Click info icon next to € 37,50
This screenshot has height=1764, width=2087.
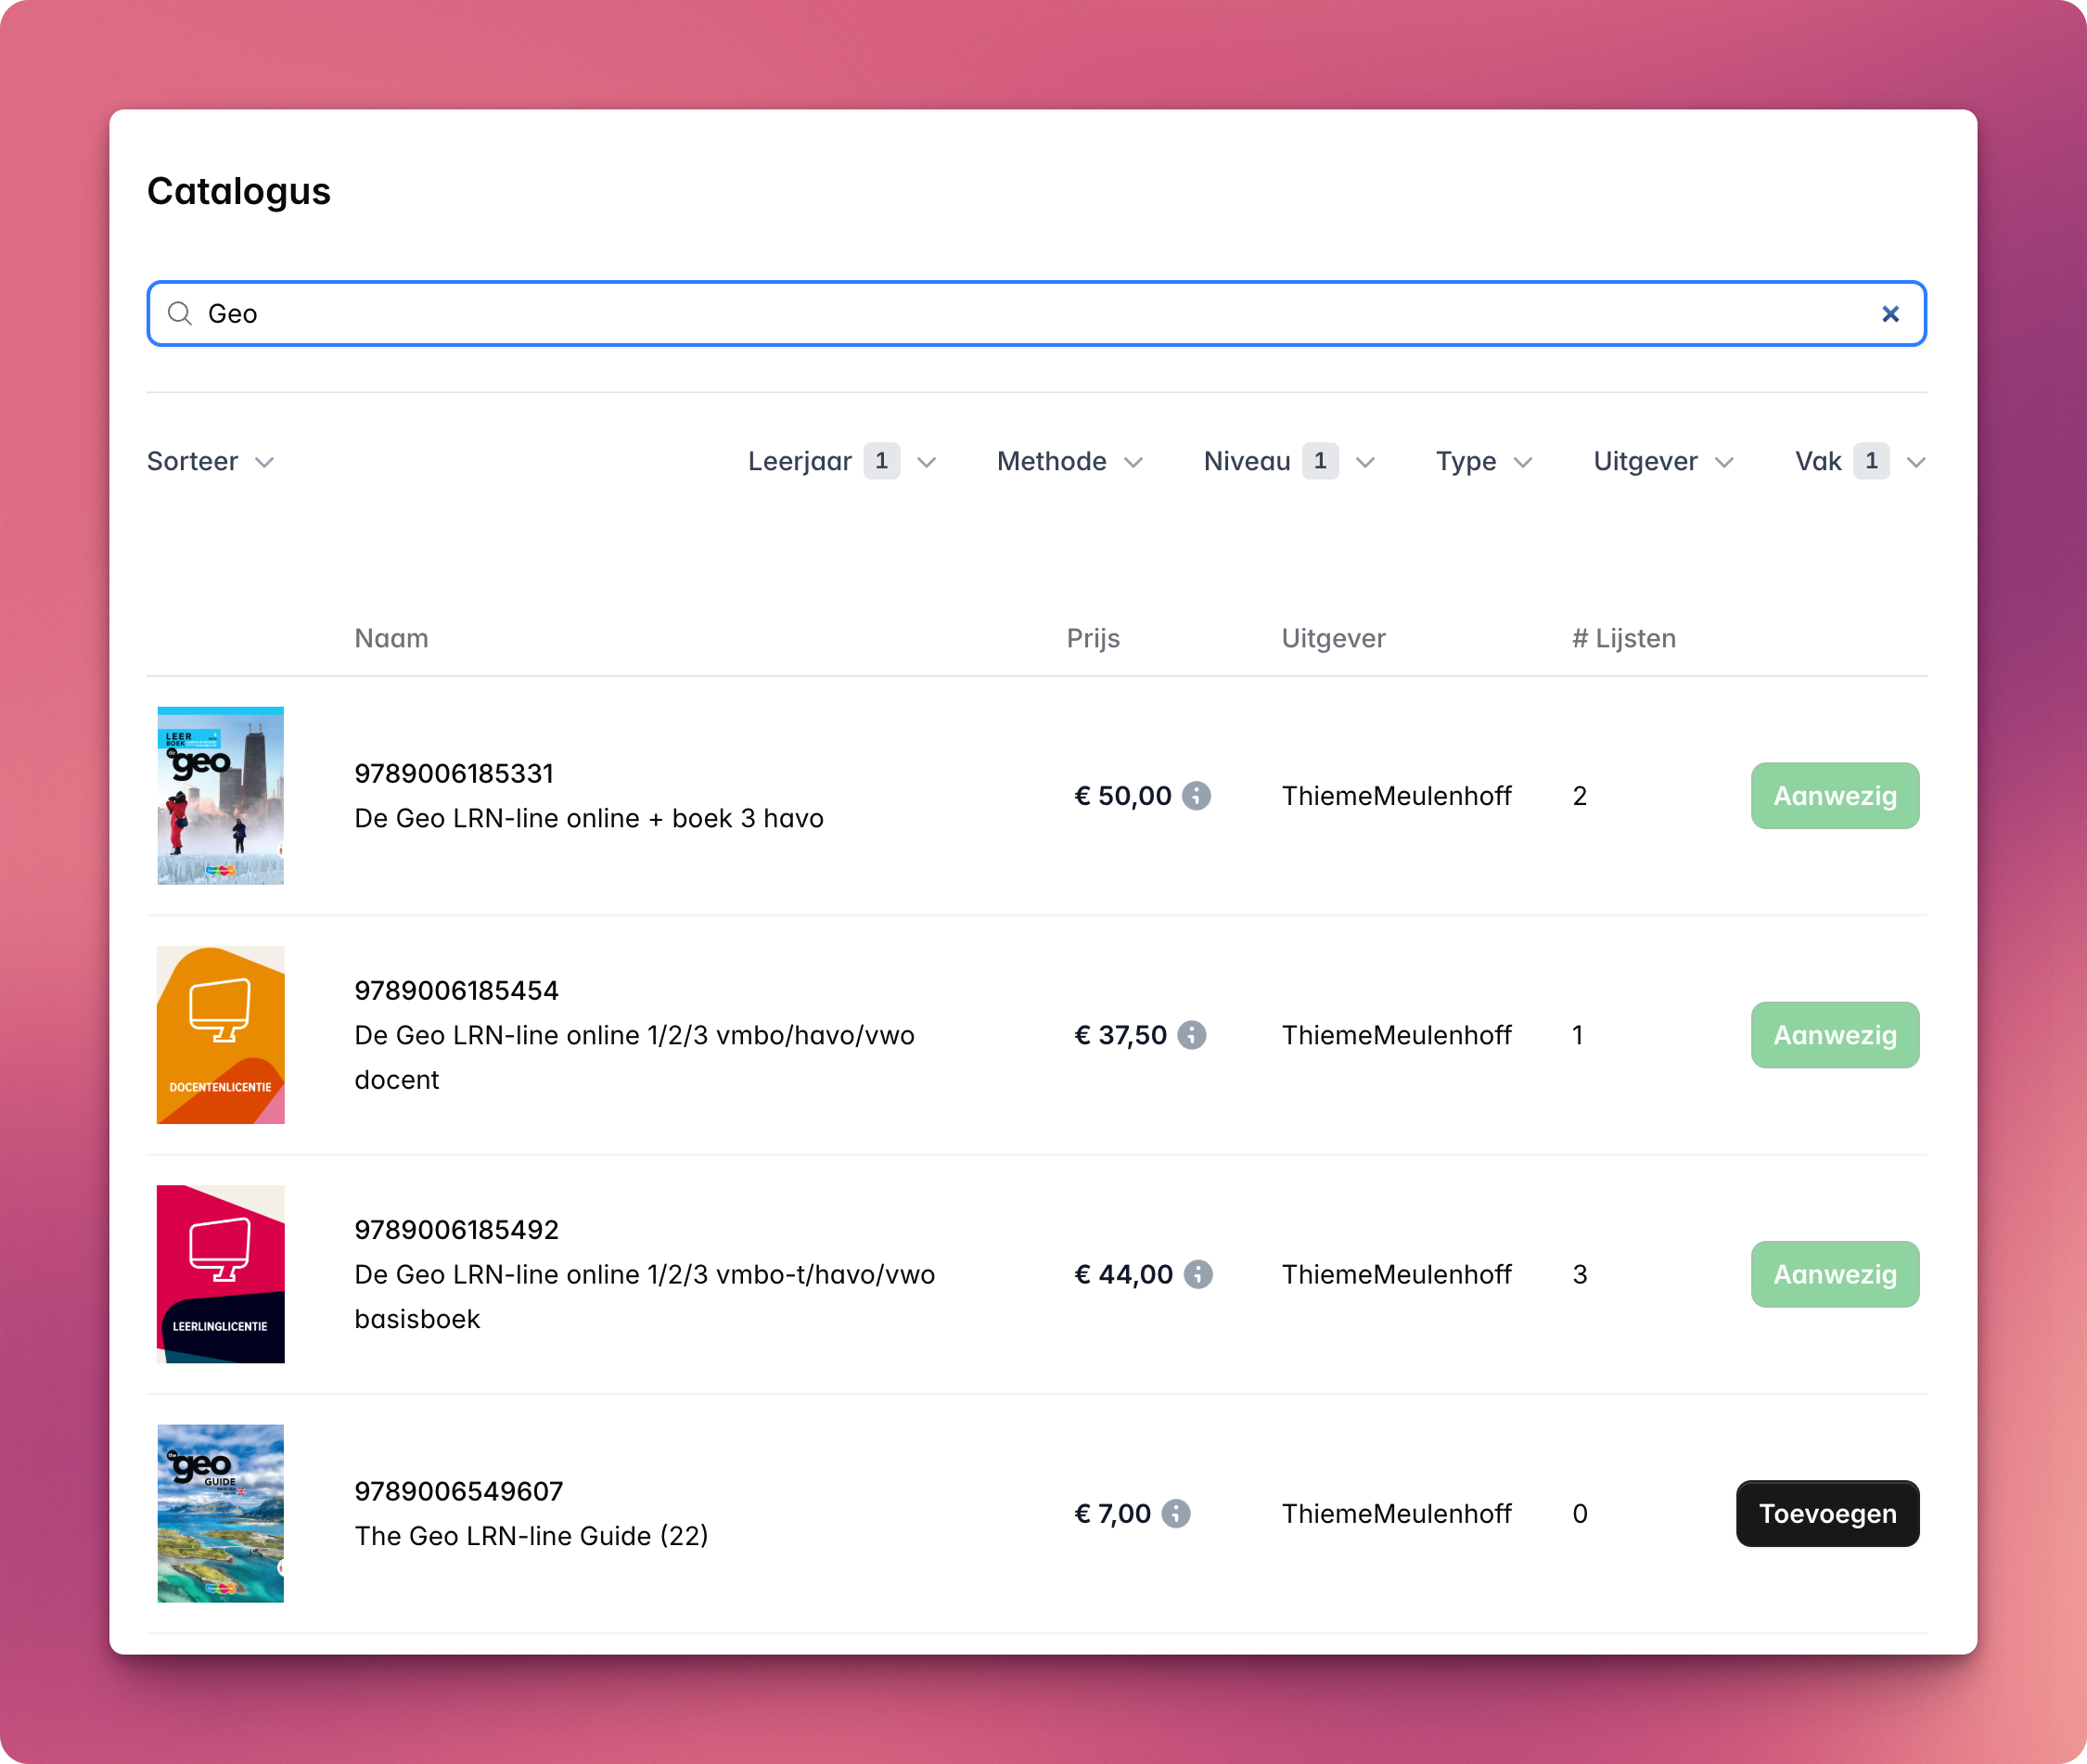(1191, 1035)
